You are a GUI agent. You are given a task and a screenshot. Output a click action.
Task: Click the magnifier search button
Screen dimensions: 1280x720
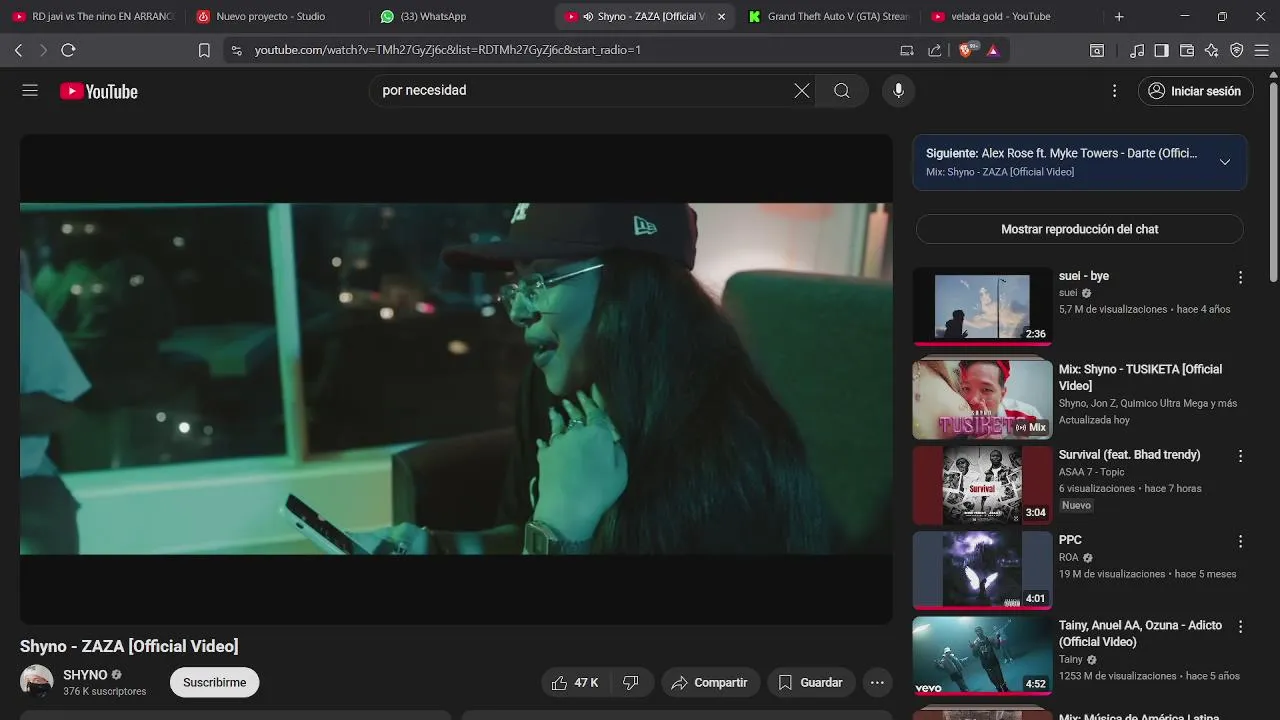(x=842, y=91)
